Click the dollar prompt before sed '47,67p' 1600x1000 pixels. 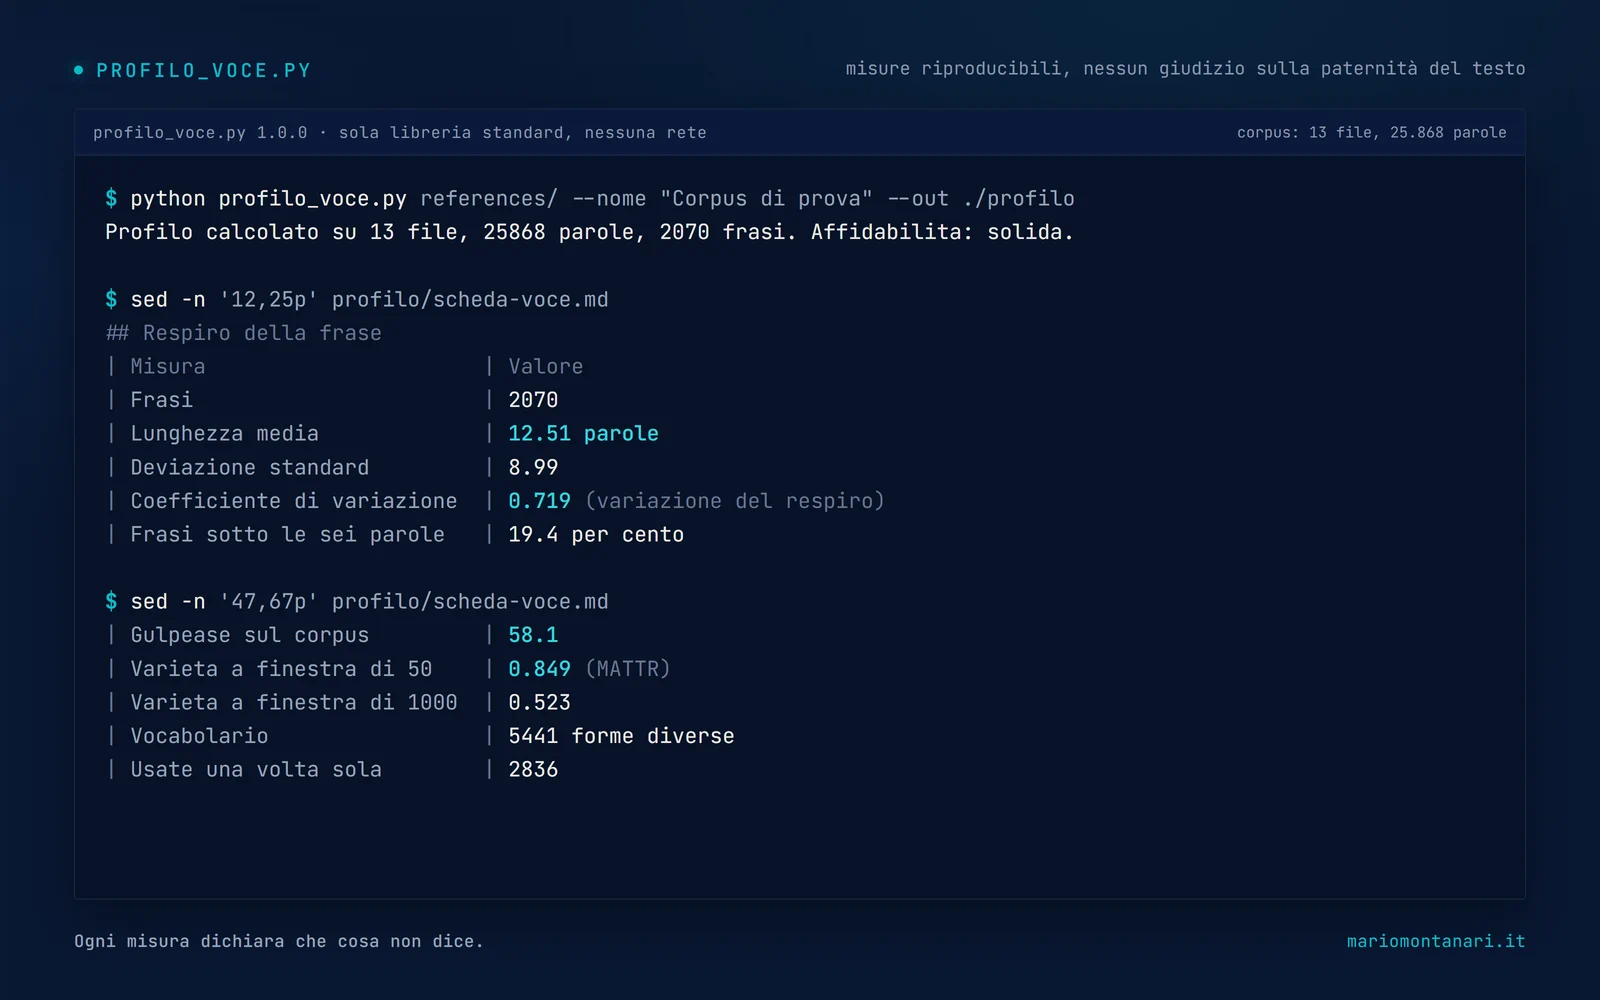coord(111,601)
